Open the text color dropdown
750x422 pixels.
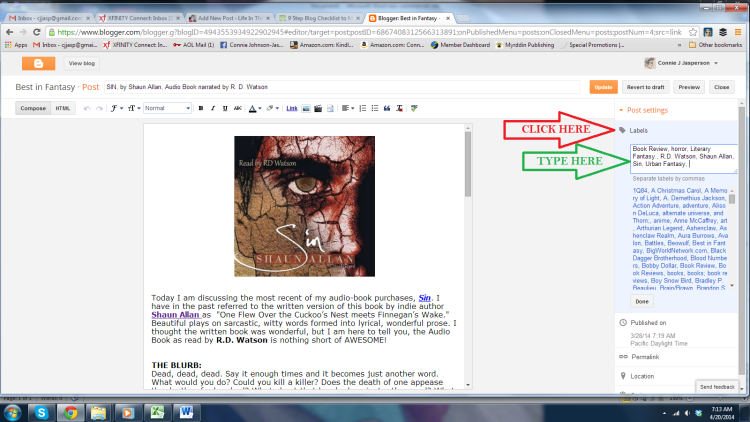coord(254,108)
